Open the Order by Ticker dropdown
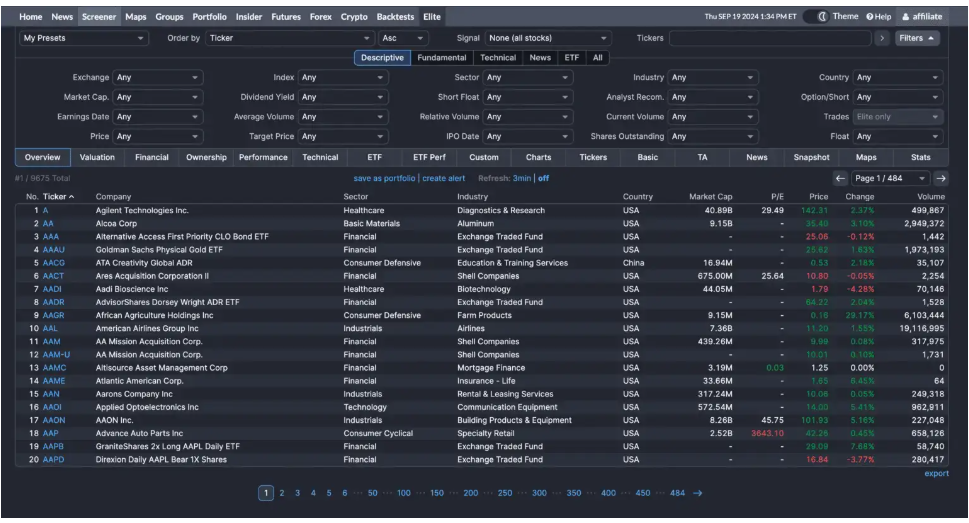 pos(289,38)
